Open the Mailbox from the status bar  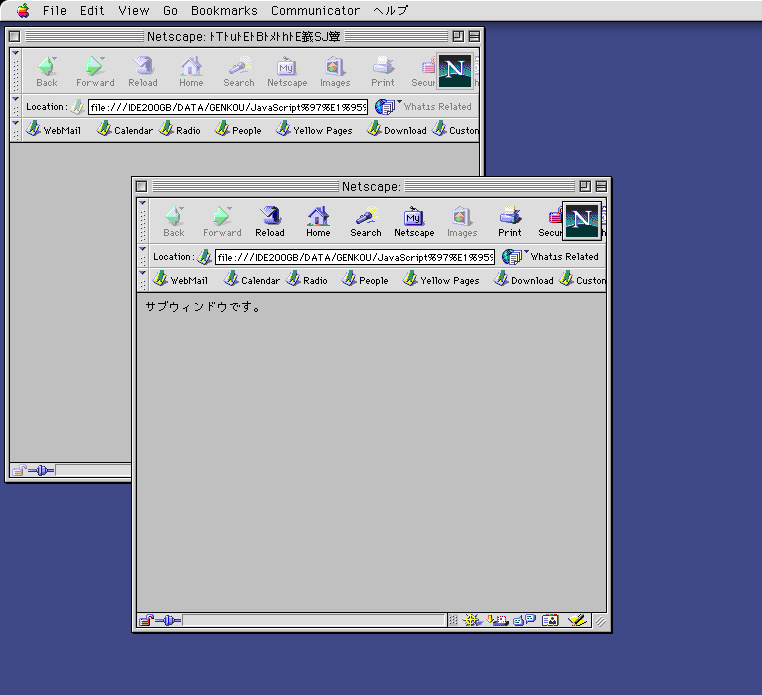click(x=500, y=620)
